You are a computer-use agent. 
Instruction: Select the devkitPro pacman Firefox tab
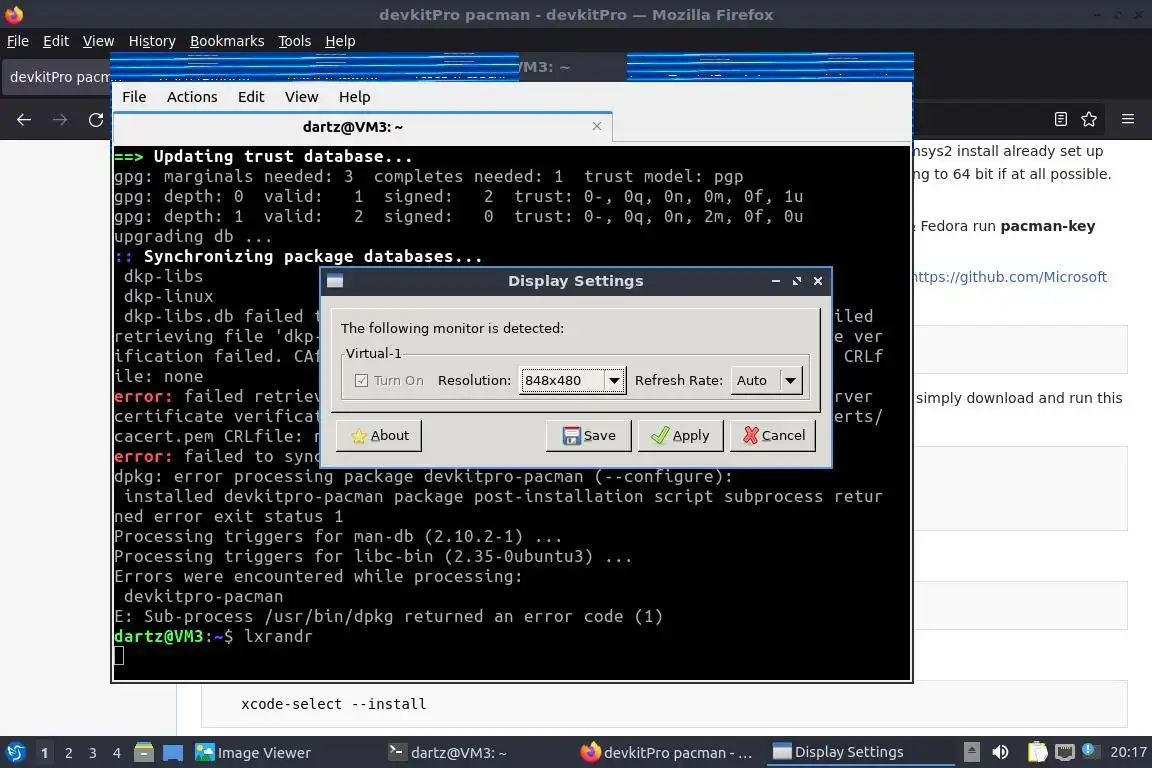pyautogui.click(x=59, y=77)
